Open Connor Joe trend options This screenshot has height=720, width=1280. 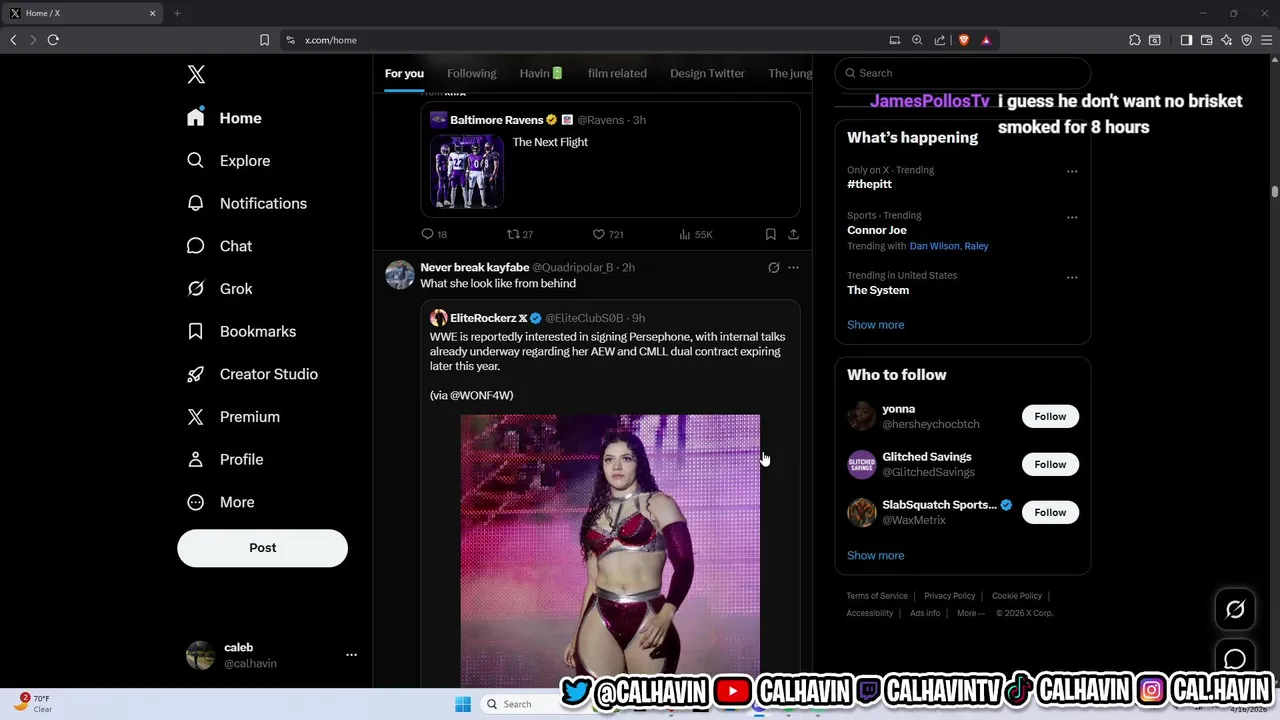[1072, 217]
